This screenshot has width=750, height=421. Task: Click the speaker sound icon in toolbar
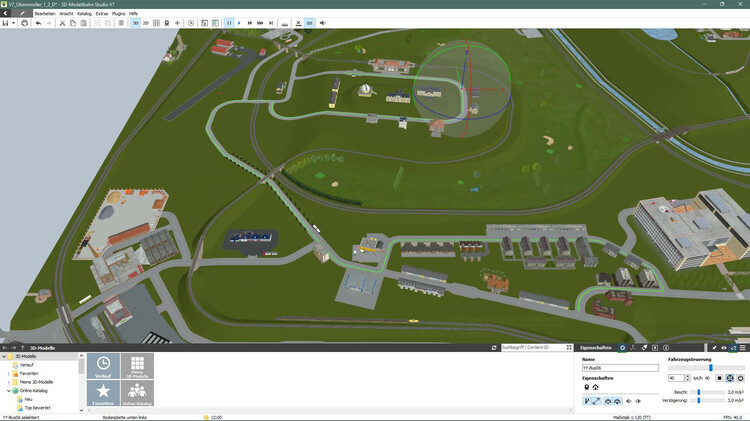pos(322,22)
